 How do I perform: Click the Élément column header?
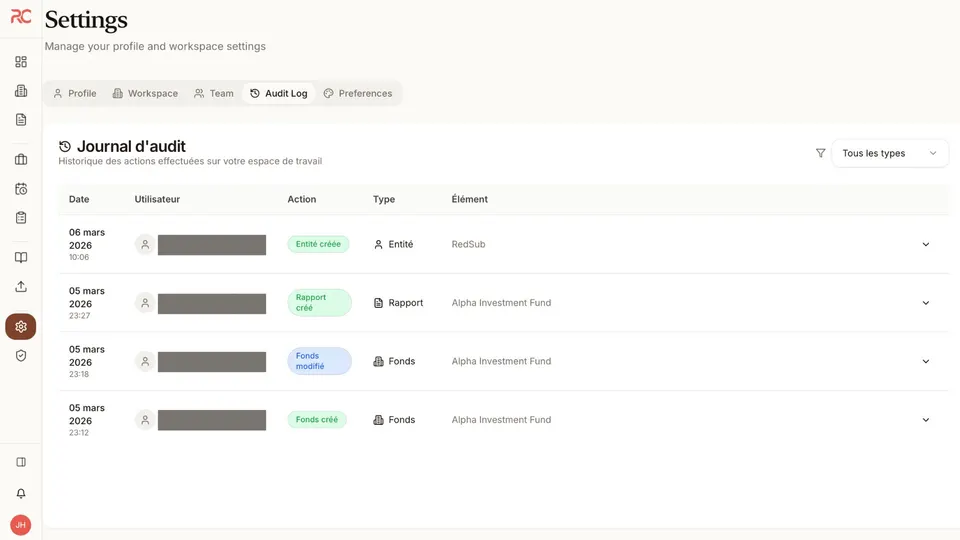(470, 199)
